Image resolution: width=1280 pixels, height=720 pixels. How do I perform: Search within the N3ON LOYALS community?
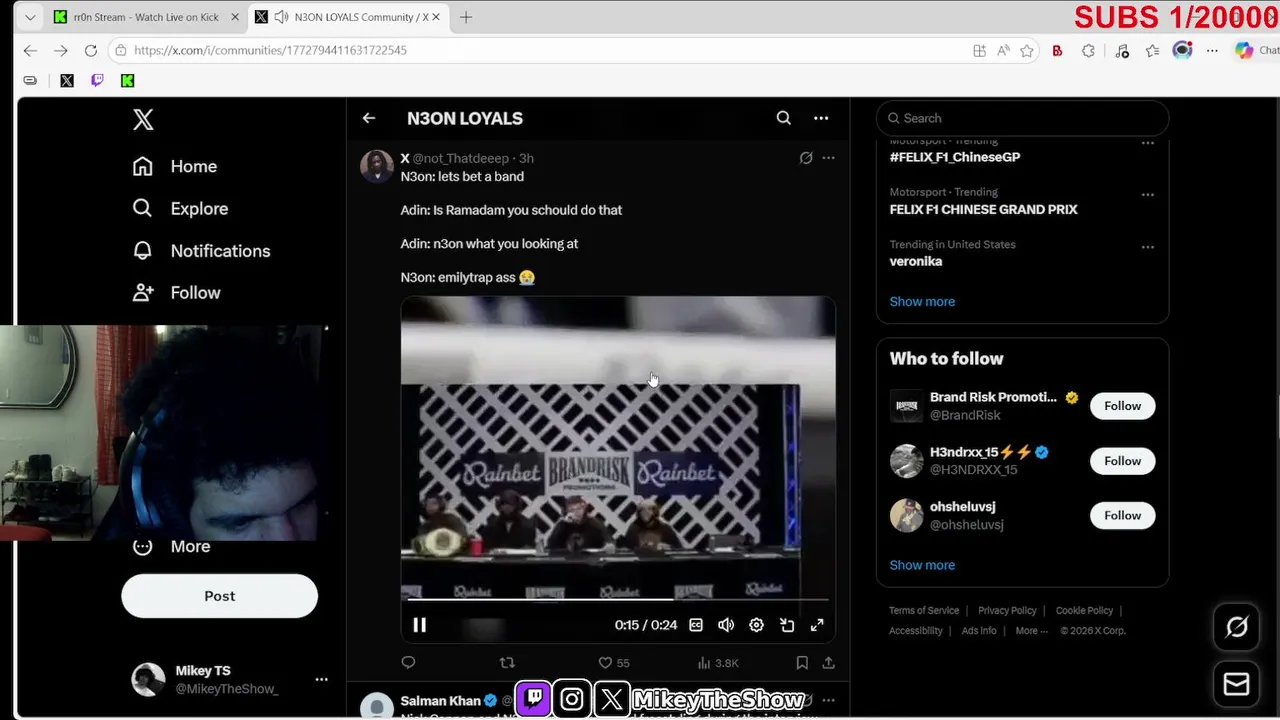pyautogui.click(x=784, y=118)
